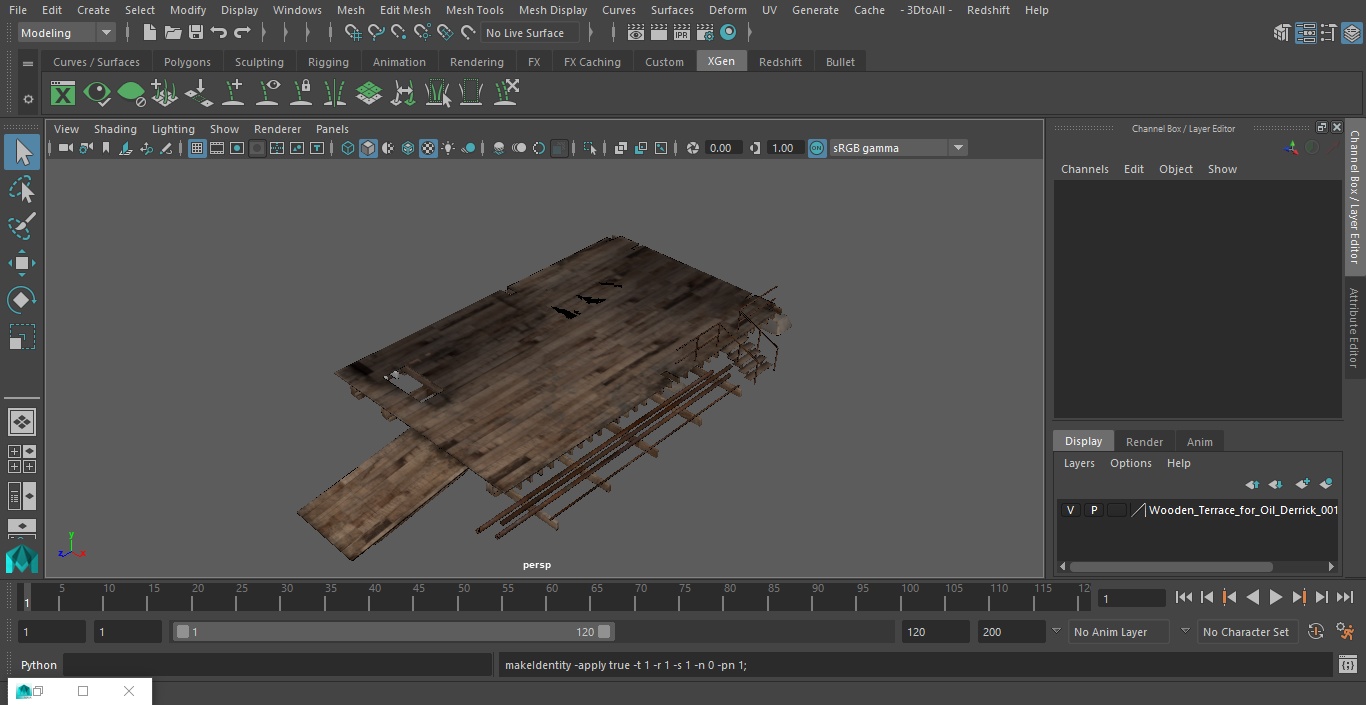Click the layer list horizontal scrollbar
The height and width of the screenshot is (705, 1366).
(1172, 566)
